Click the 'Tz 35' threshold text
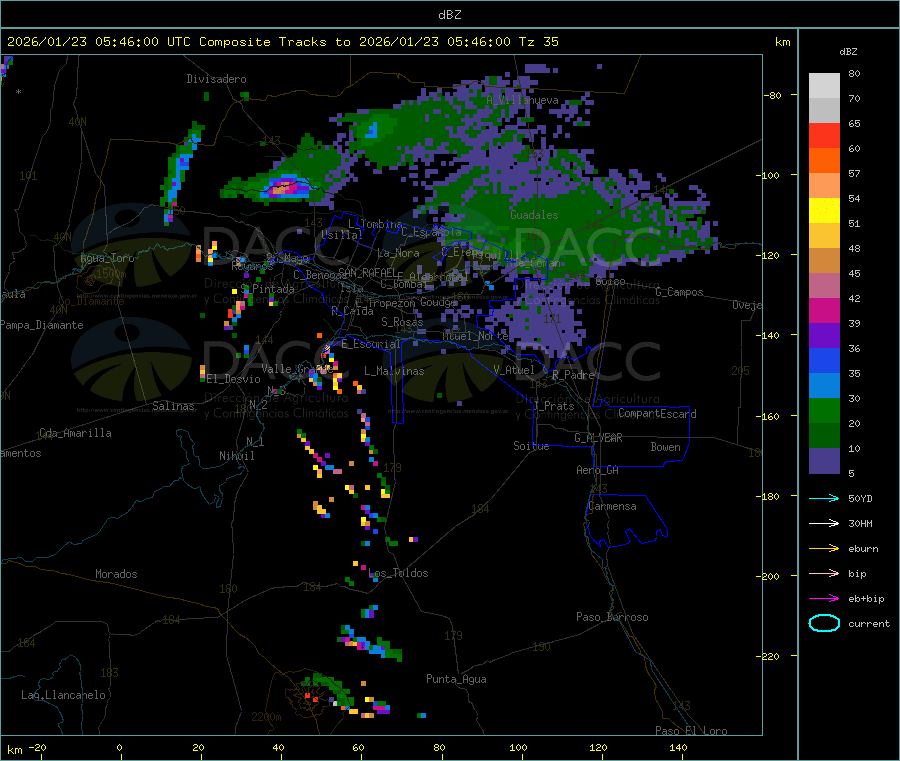The height and width of the screenshot is (761, 900). 538,42
